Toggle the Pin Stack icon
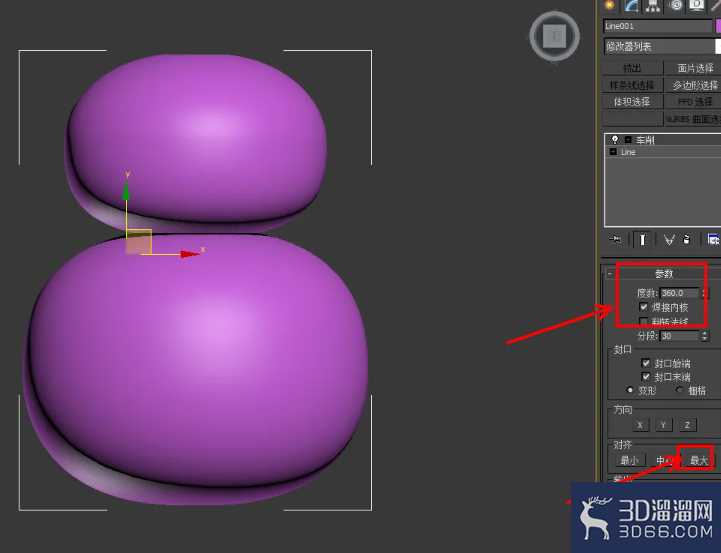This screenshot has width=721, height=553. tap(615, 239)
